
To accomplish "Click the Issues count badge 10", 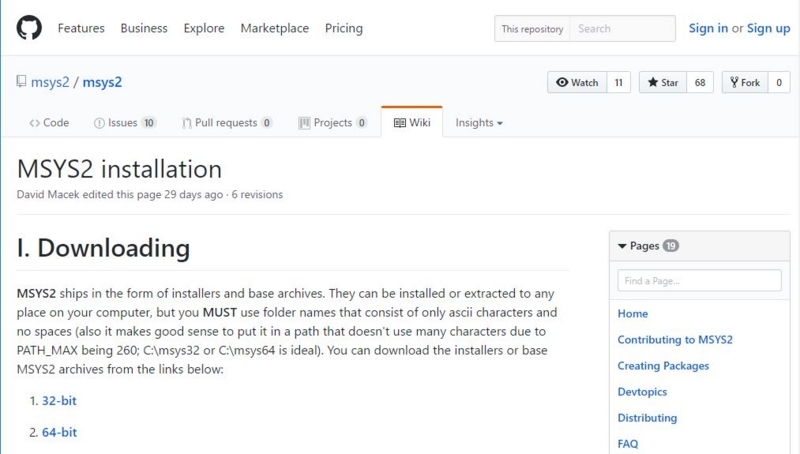I will [x=148, y=122].
